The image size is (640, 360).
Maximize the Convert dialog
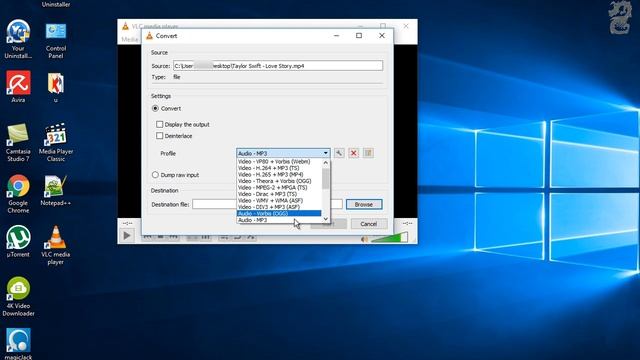[359, 36]
